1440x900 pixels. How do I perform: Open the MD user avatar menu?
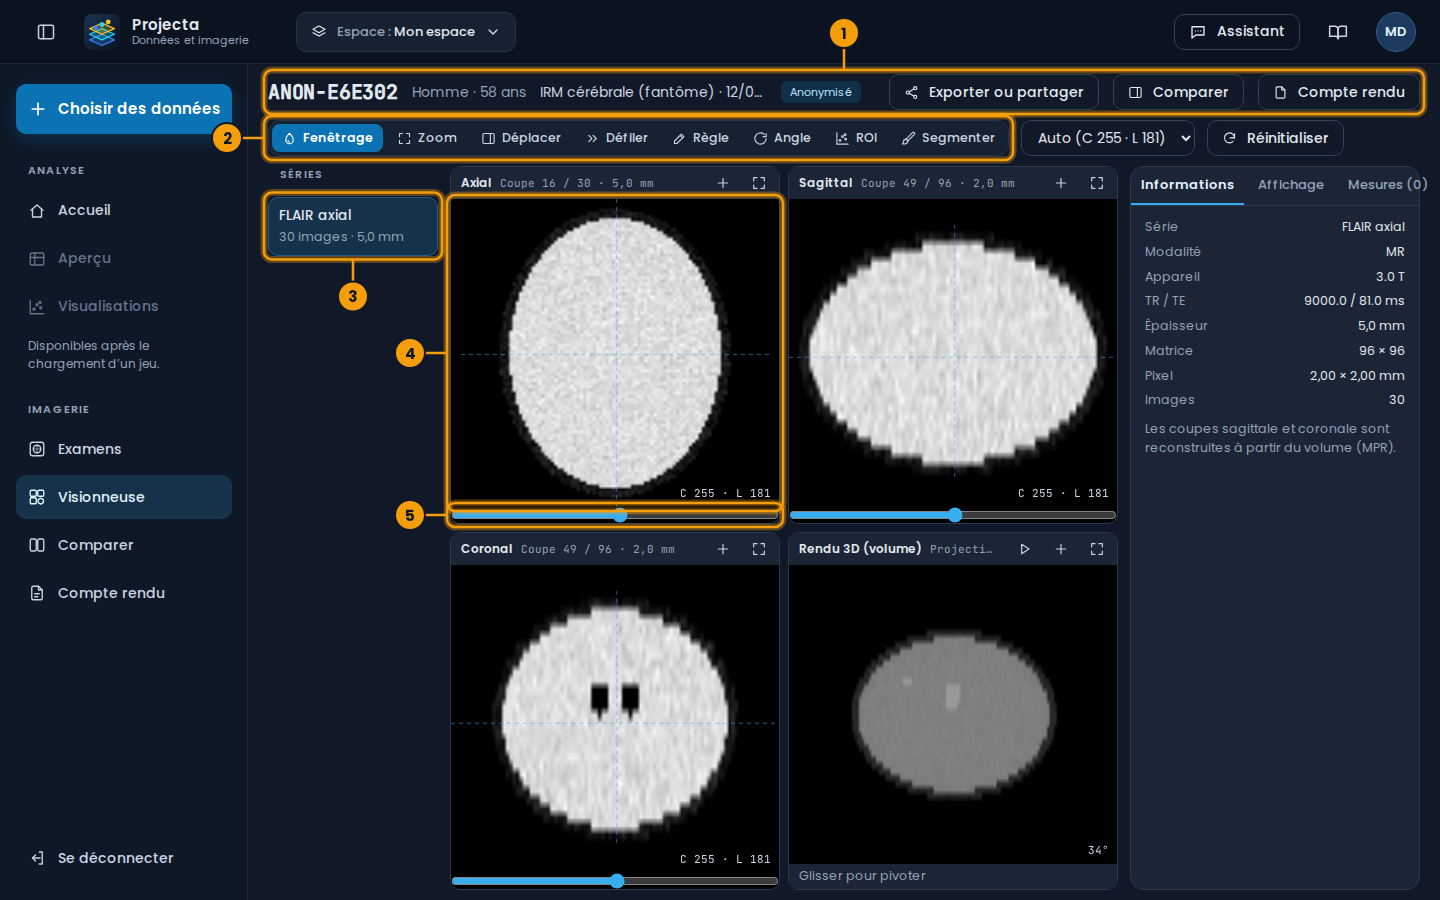[1396, 32]
